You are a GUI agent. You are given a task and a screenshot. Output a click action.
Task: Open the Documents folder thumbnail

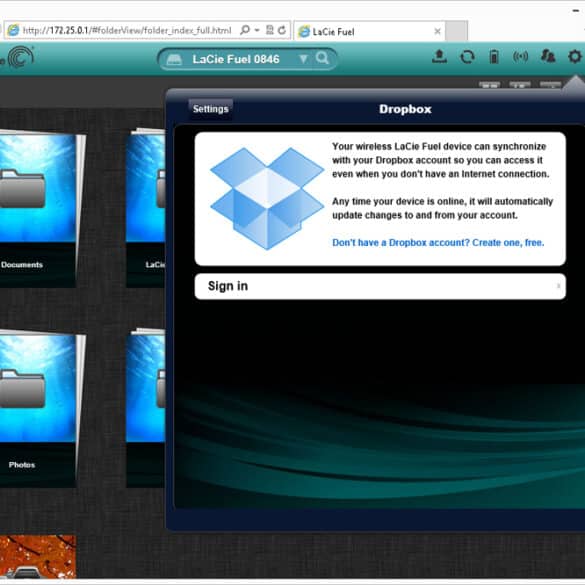point(38,209)
